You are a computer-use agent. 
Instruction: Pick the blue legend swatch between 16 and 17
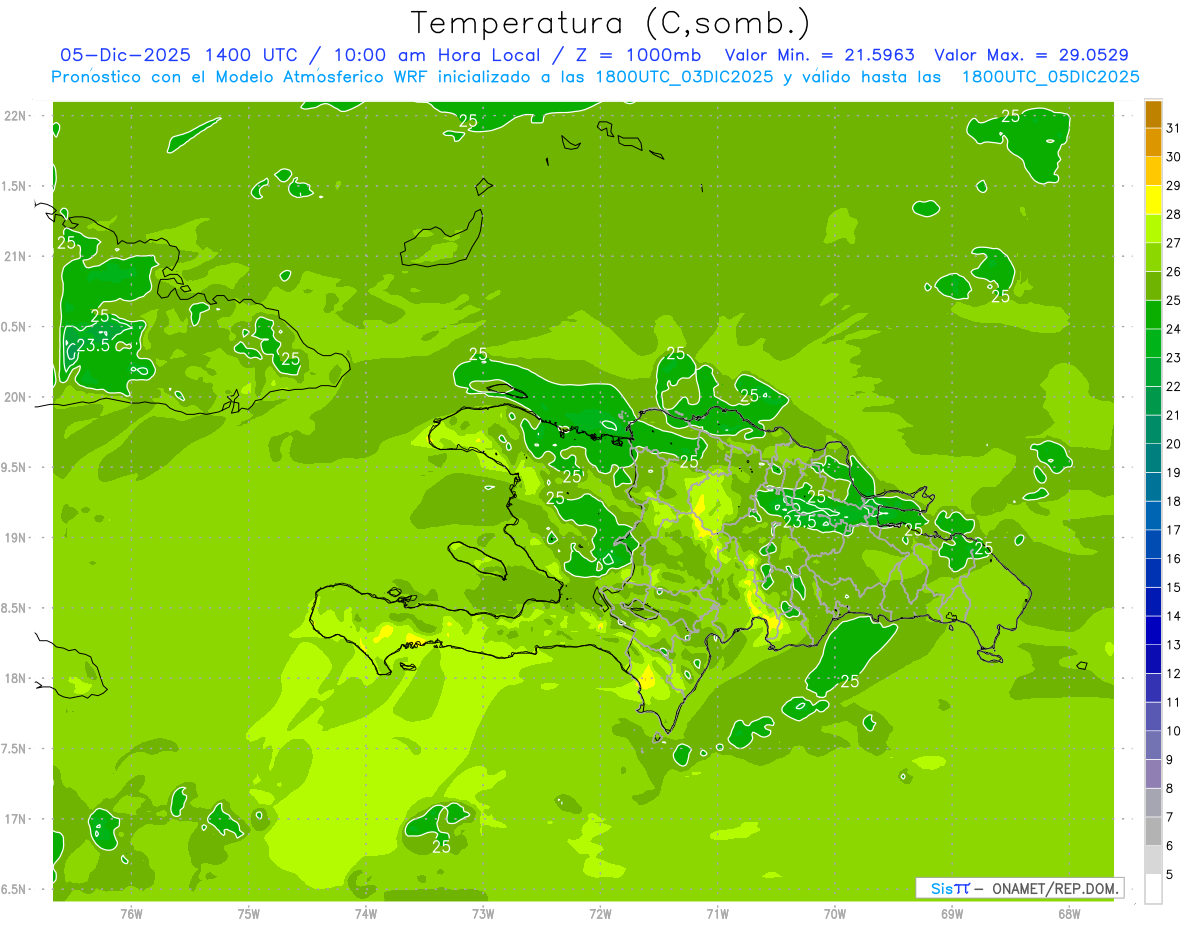coord(1153,544)
